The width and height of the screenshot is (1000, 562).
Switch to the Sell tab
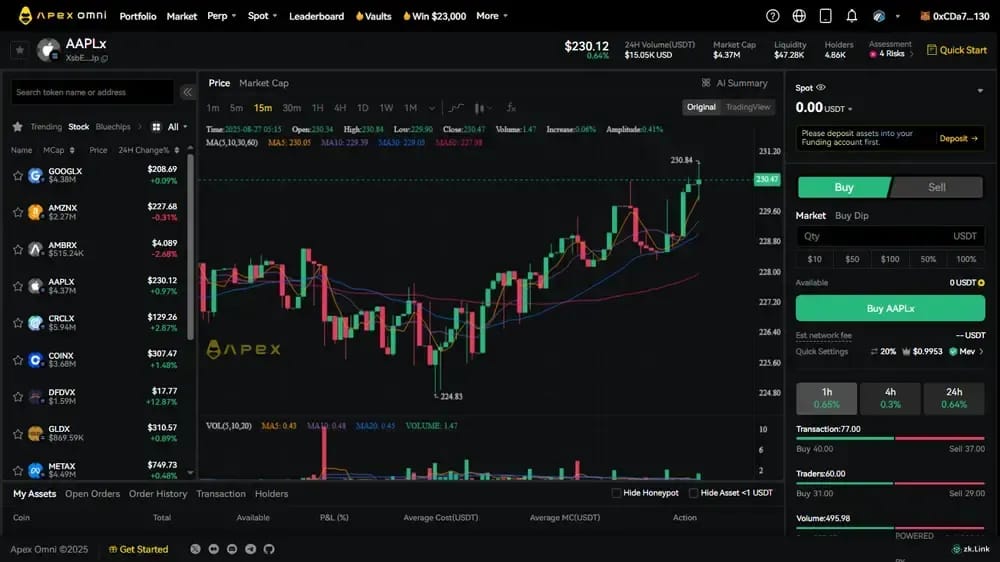(936, 187)
